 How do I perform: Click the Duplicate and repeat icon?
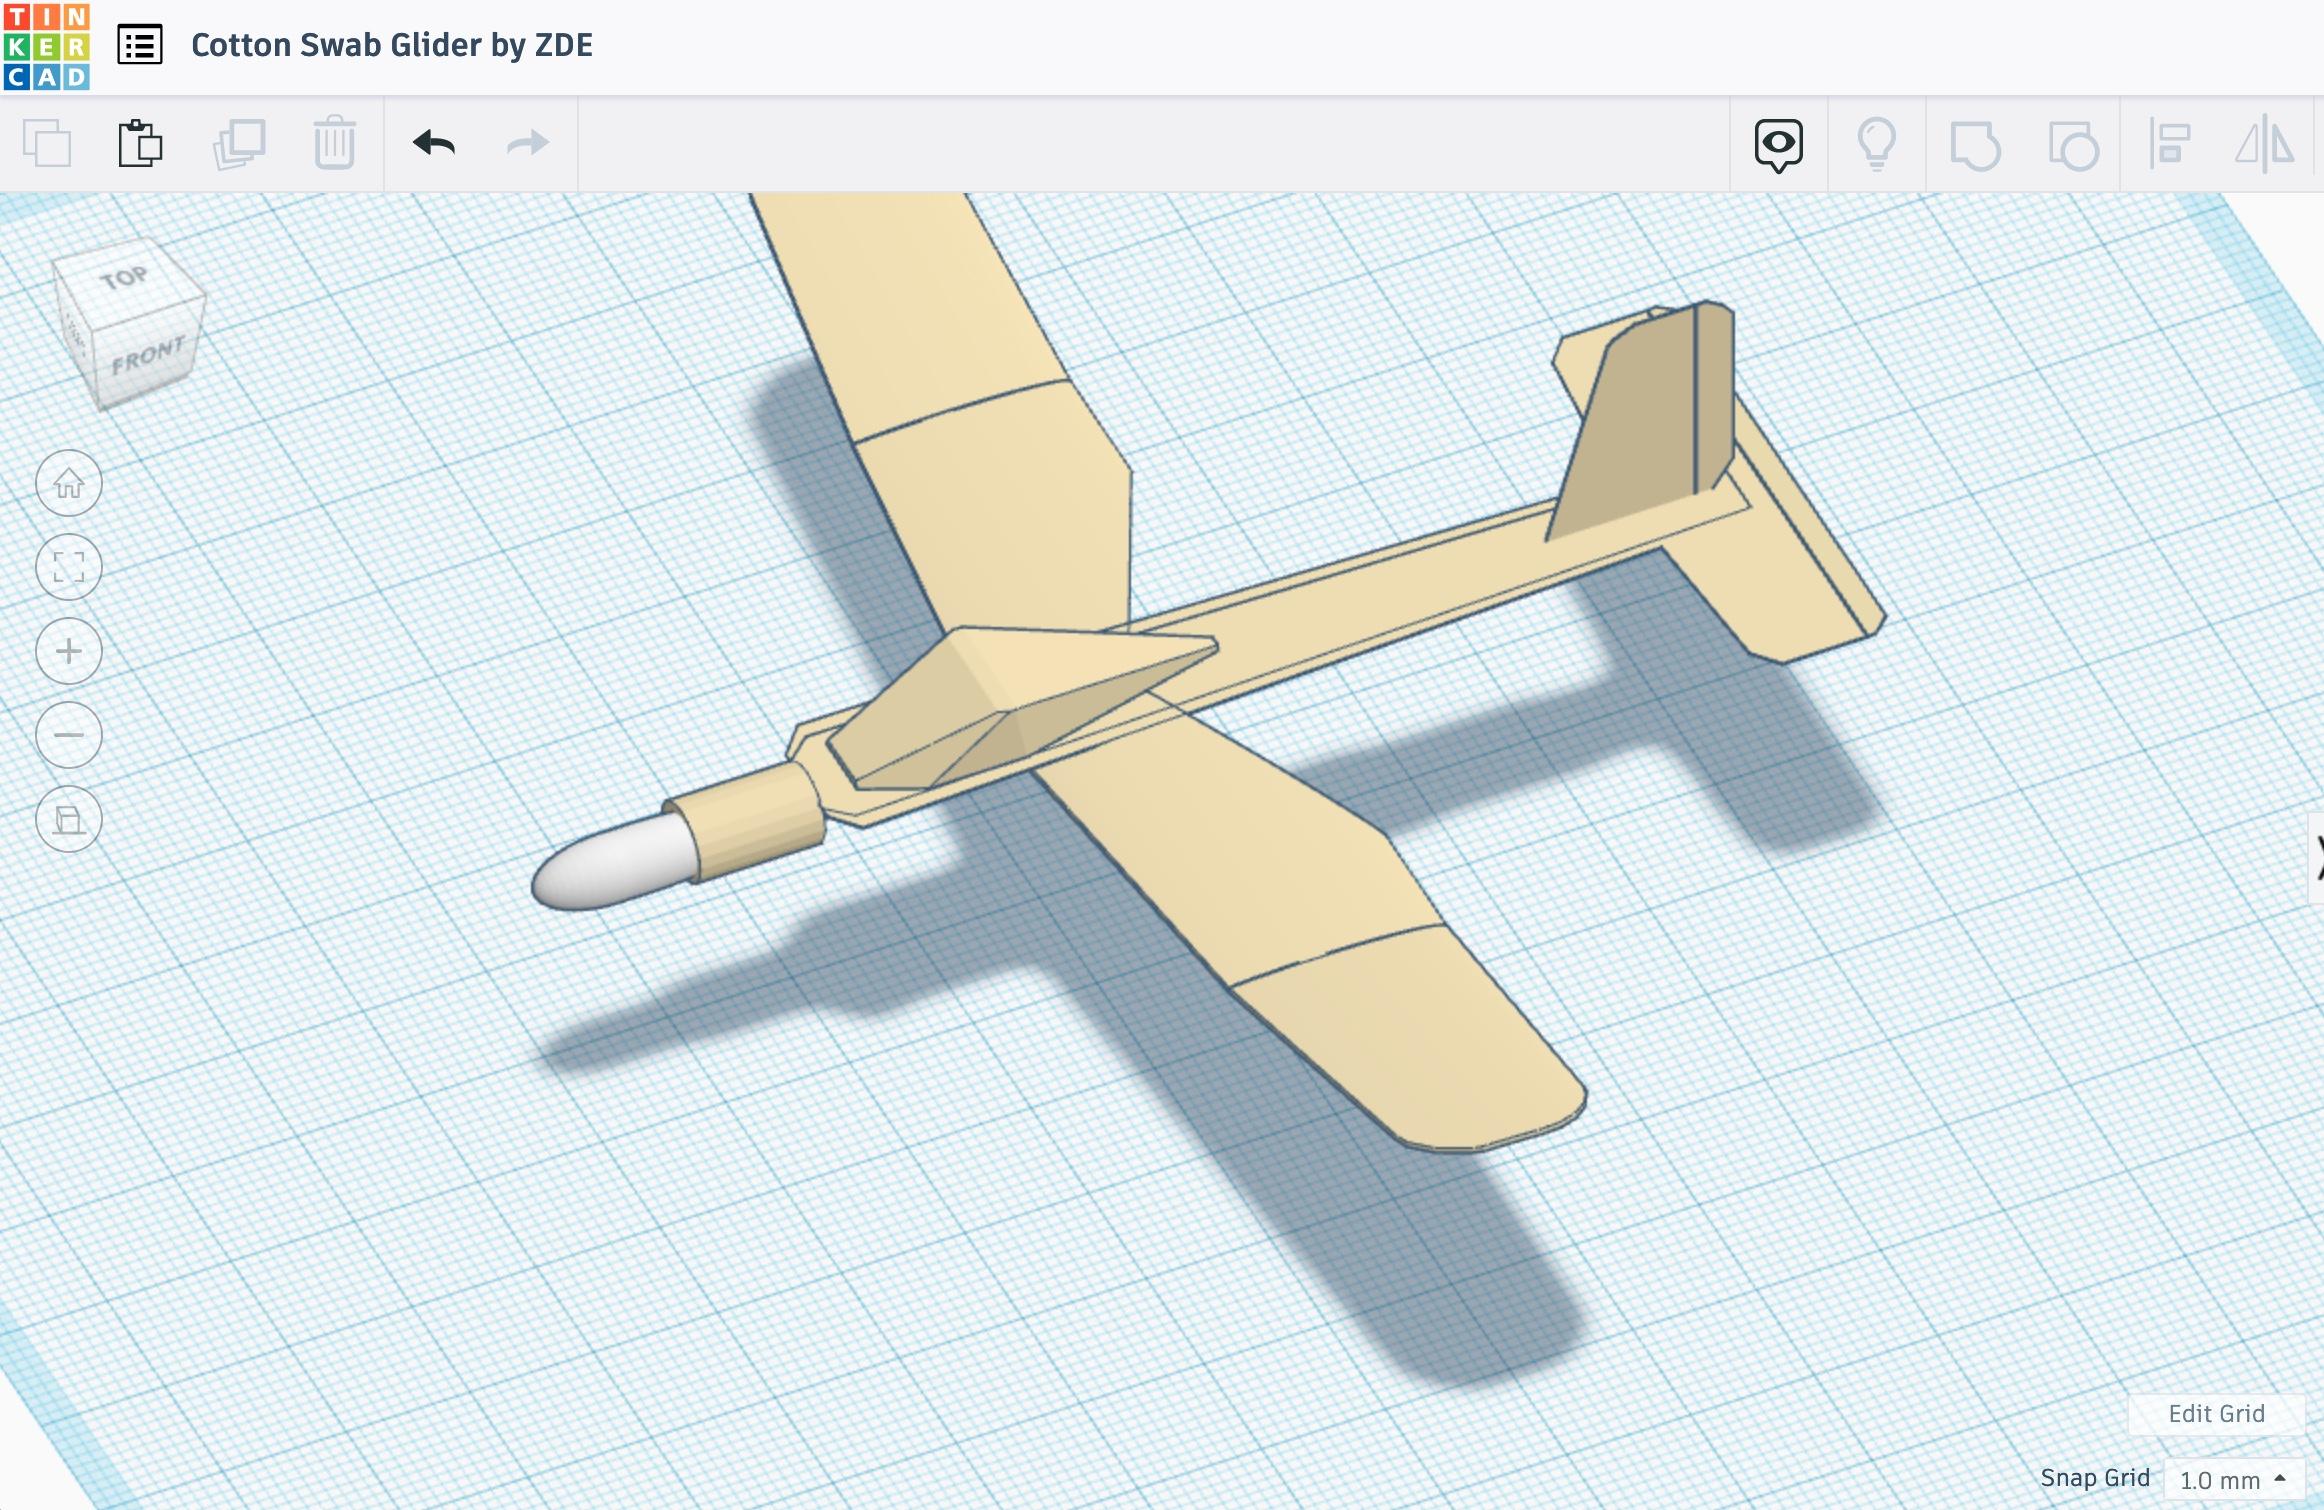(x=238, y=142)
